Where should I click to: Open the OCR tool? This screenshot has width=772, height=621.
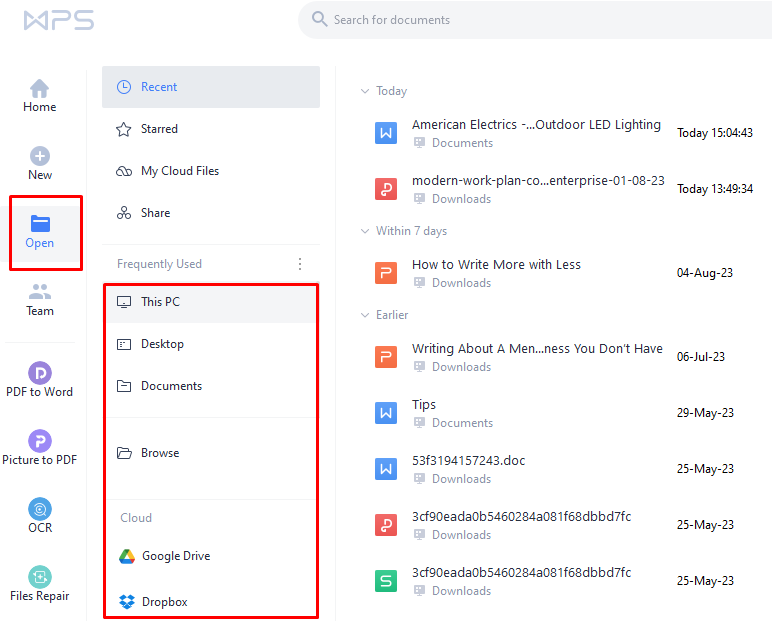(x=39, y=516)
